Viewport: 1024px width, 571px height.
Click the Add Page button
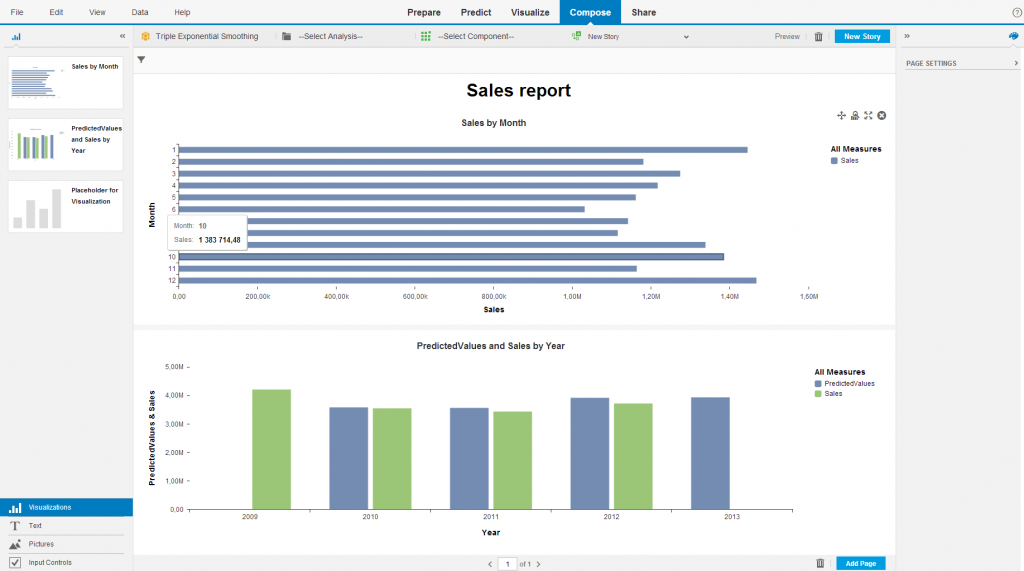point(860,563)
